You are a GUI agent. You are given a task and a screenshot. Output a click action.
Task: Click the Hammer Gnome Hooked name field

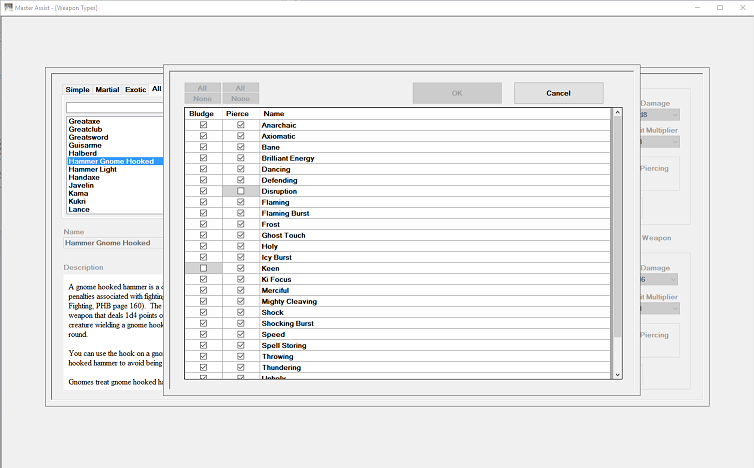tap(113, 243)
